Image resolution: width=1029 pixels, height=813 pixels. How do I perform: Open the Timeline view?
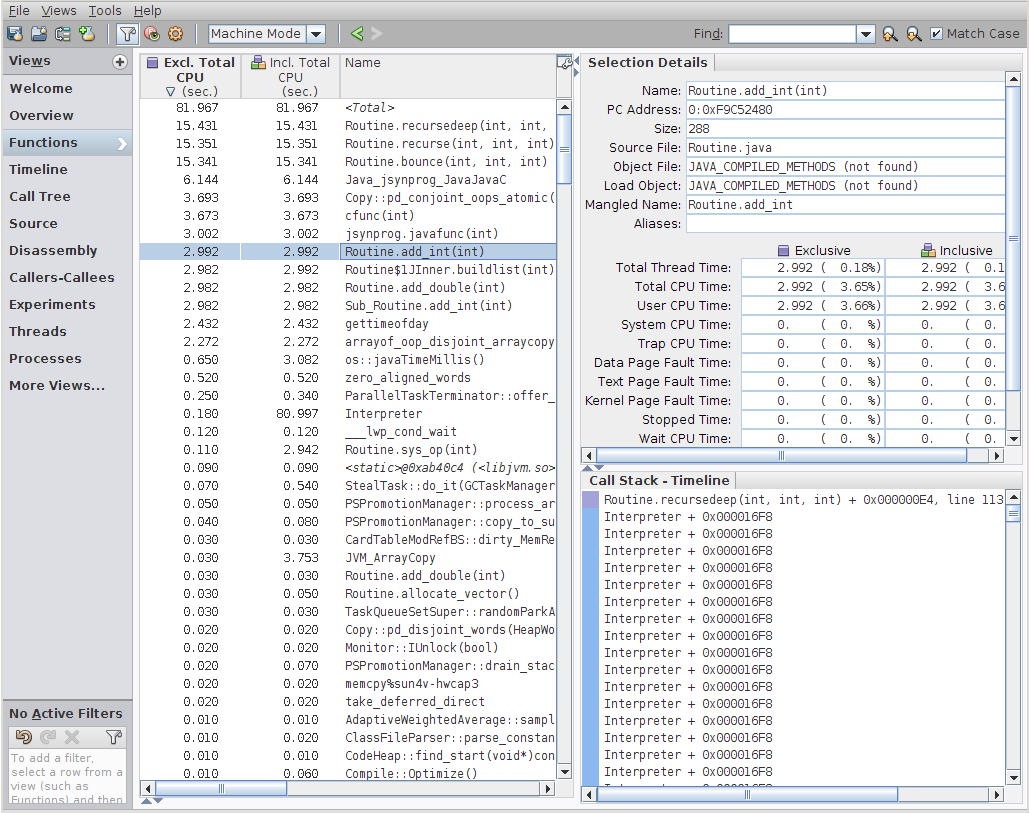[67, 169]
